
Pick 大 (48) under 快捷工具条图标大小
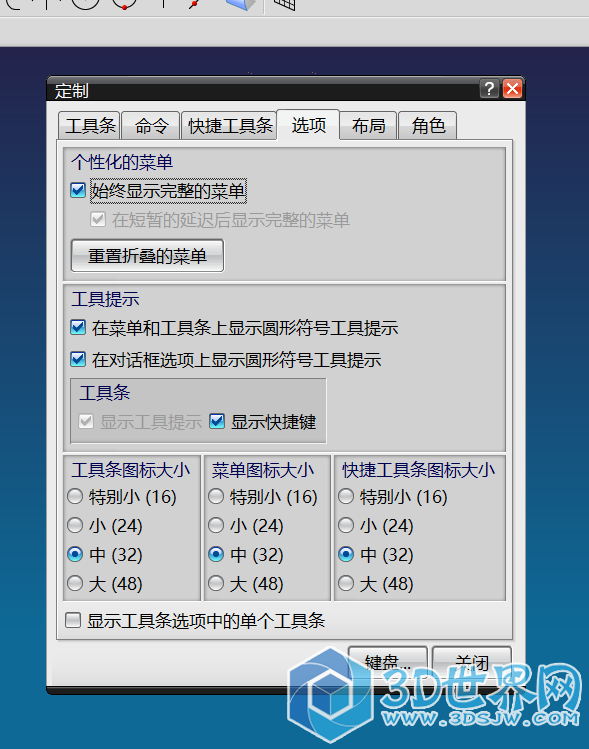346,583
